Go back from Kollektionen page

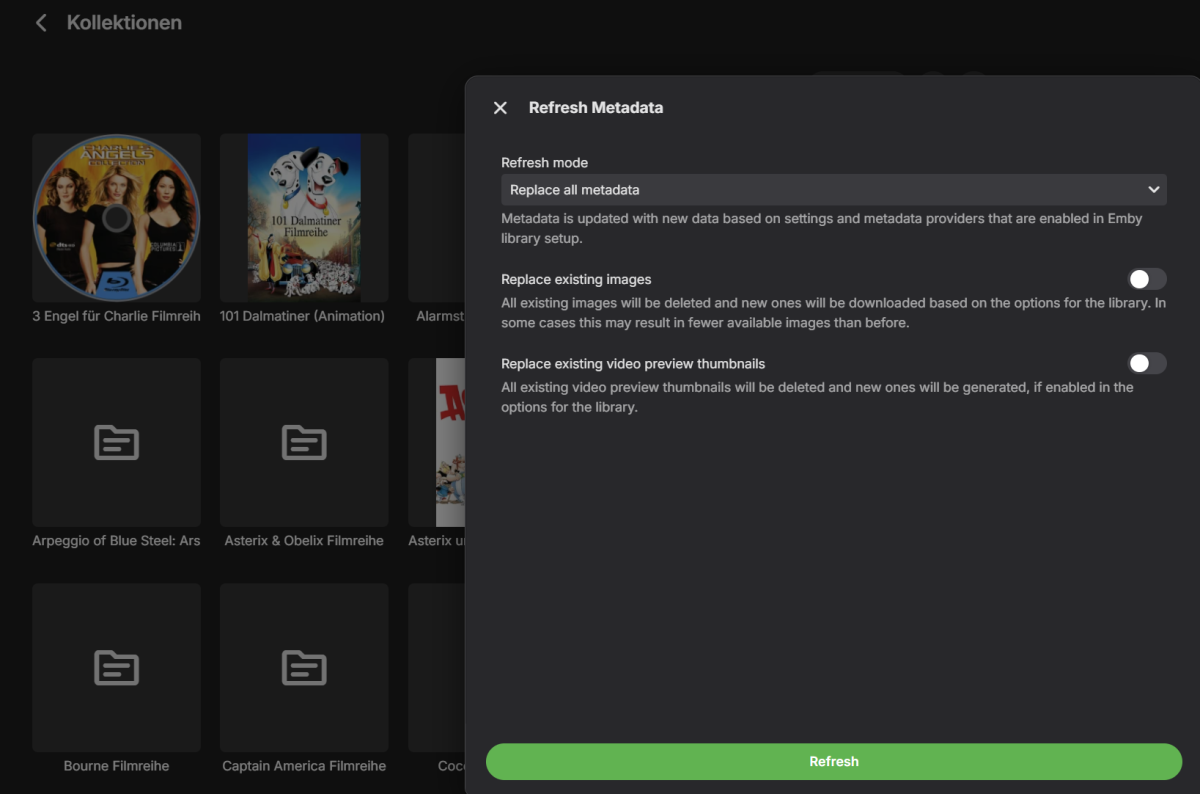point(41,22)
